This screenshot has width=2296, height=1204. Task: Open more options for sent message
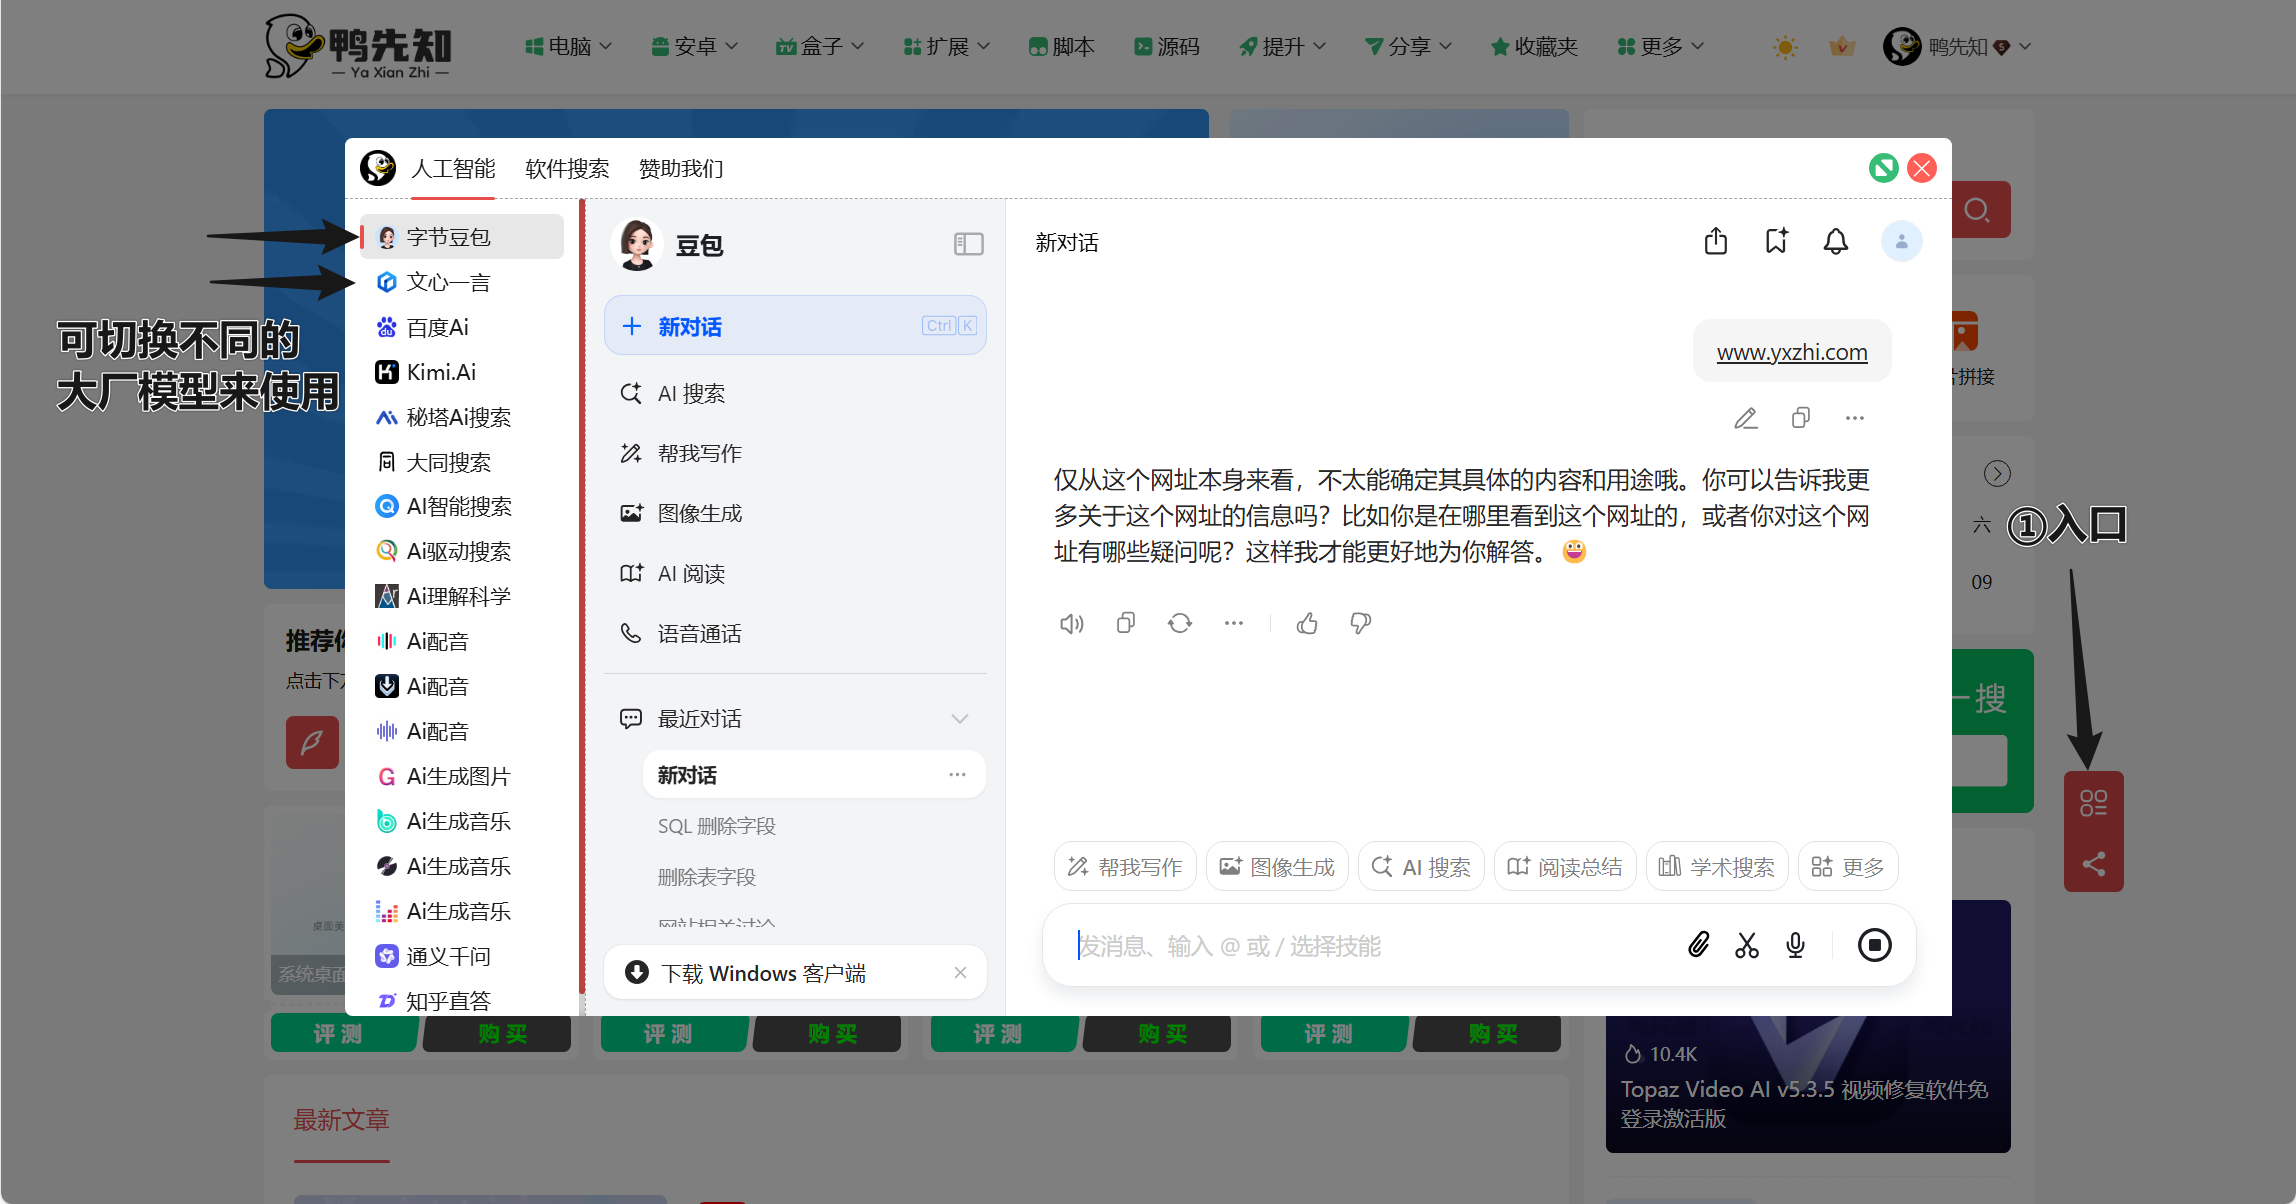[x=1855, y=418]
